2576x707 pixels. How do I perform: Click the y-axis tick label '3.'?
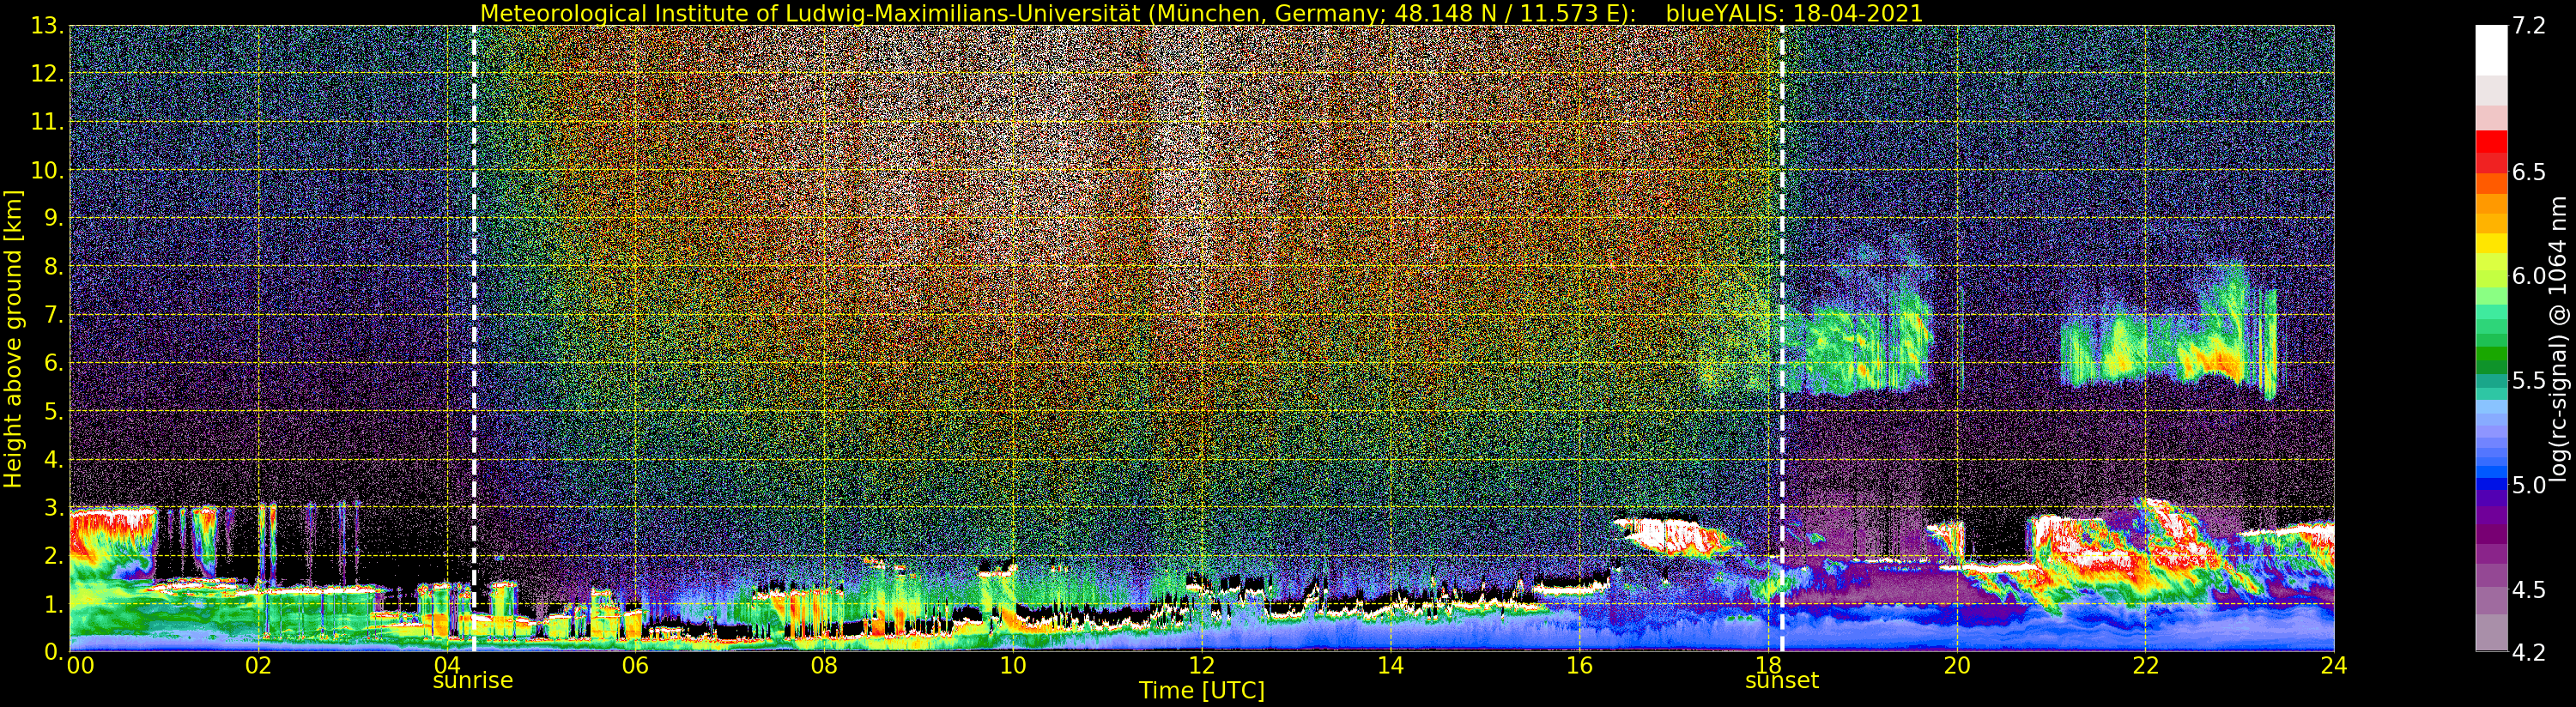[x=54, y=507]
